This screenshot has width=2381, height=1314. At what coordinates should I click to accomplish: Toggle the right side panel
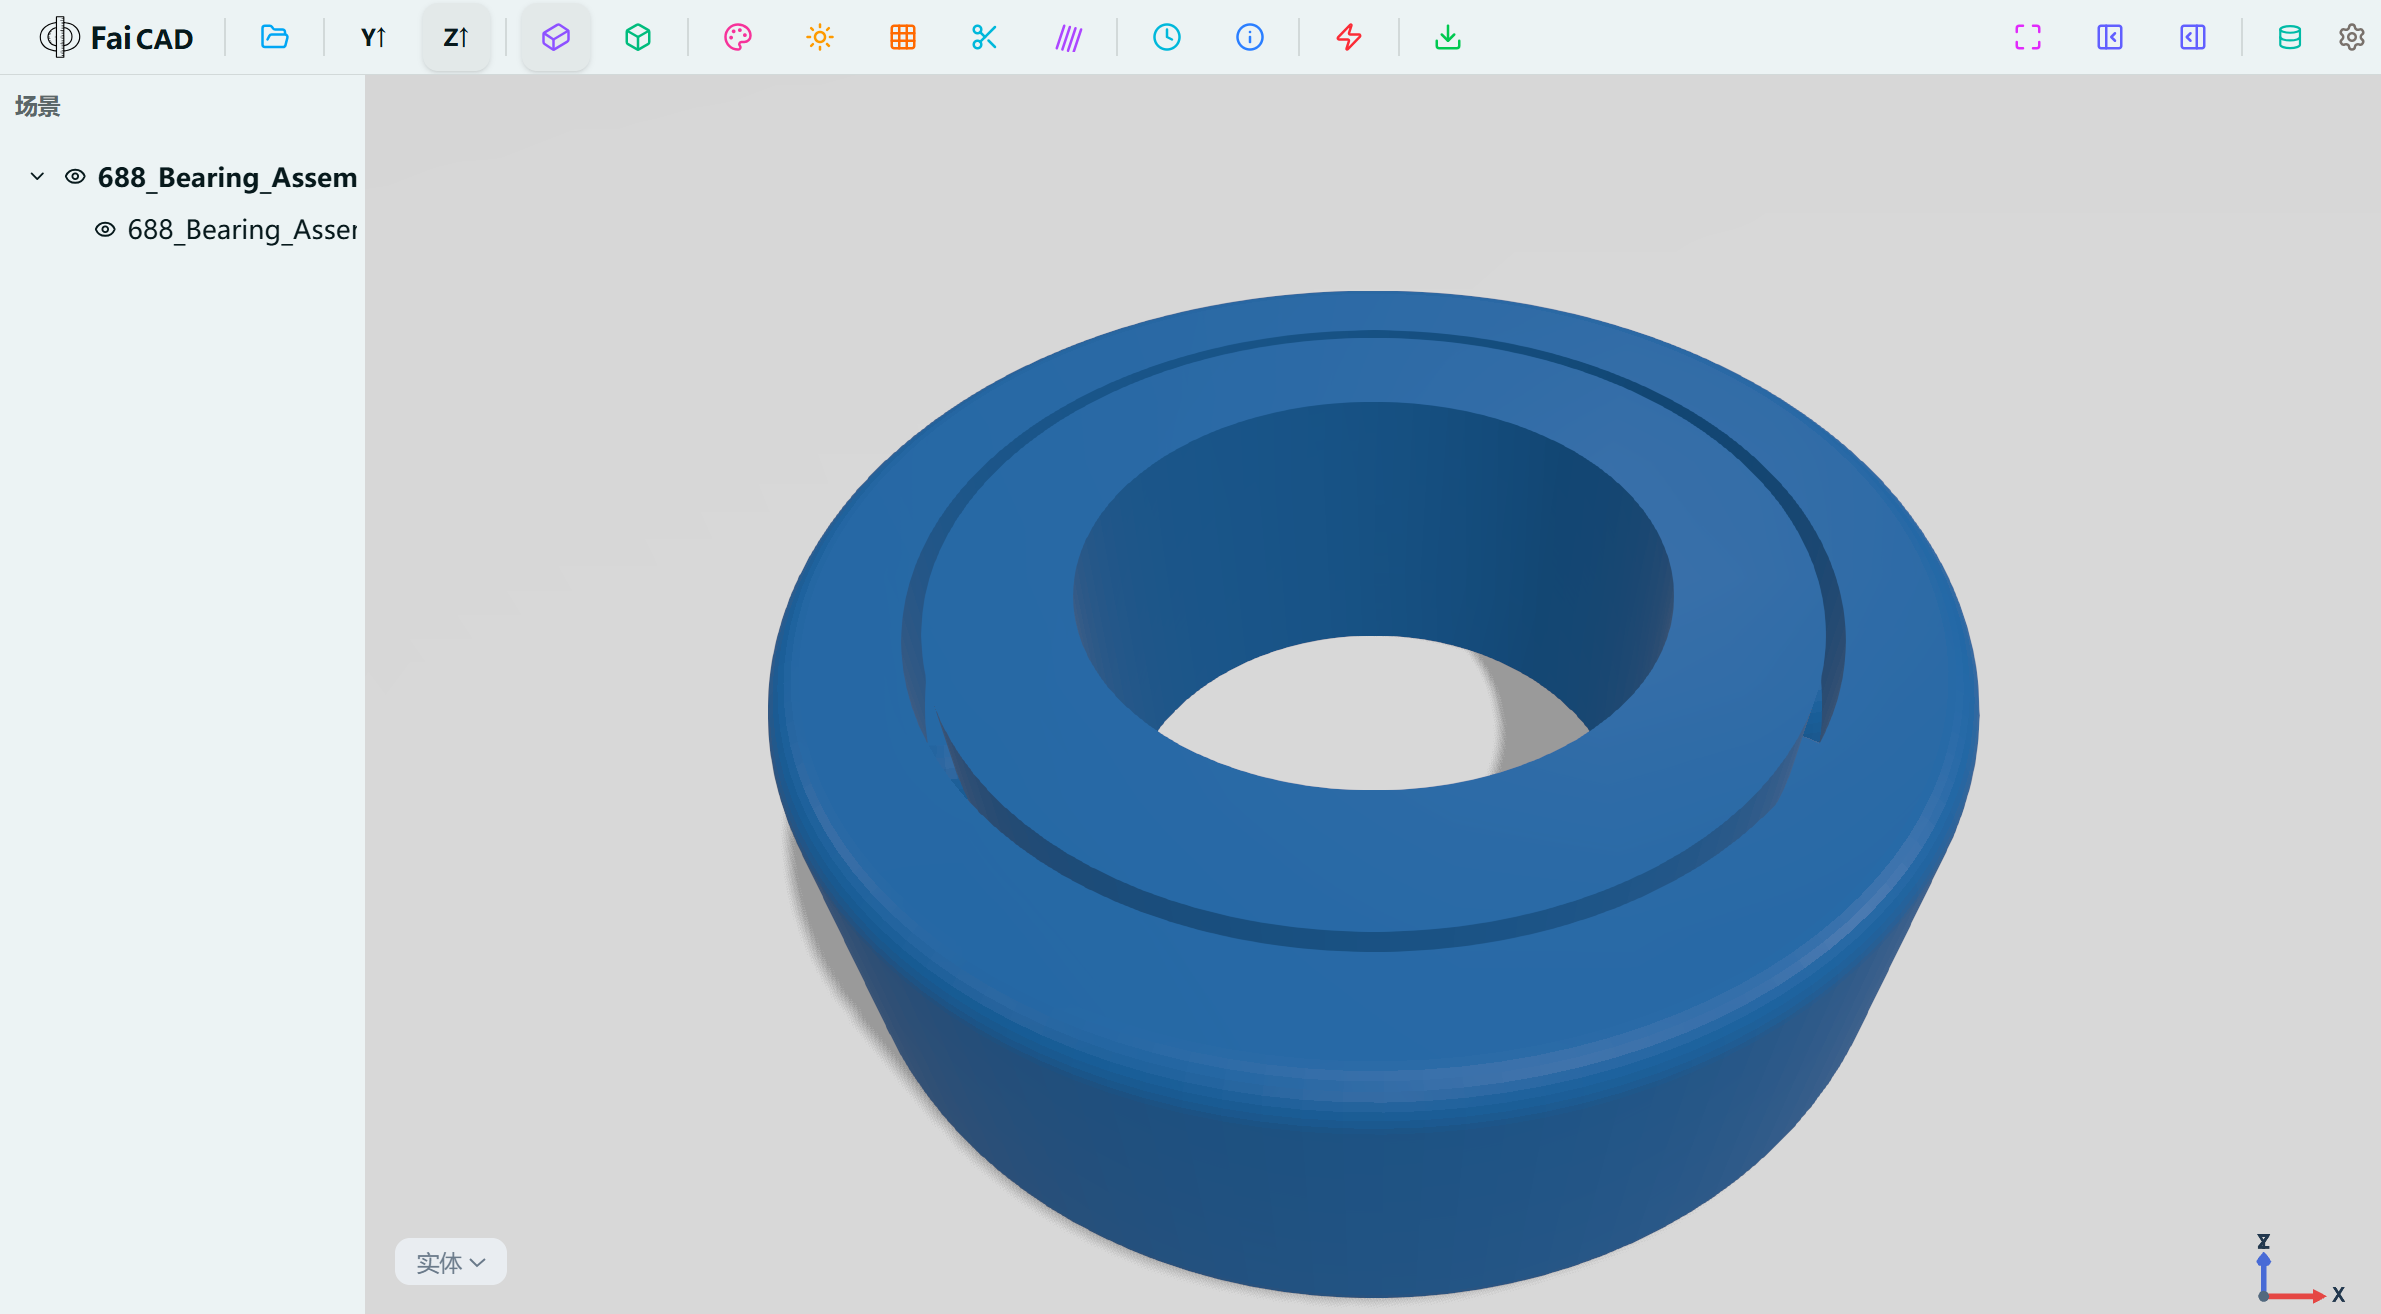coord(2193,37)
